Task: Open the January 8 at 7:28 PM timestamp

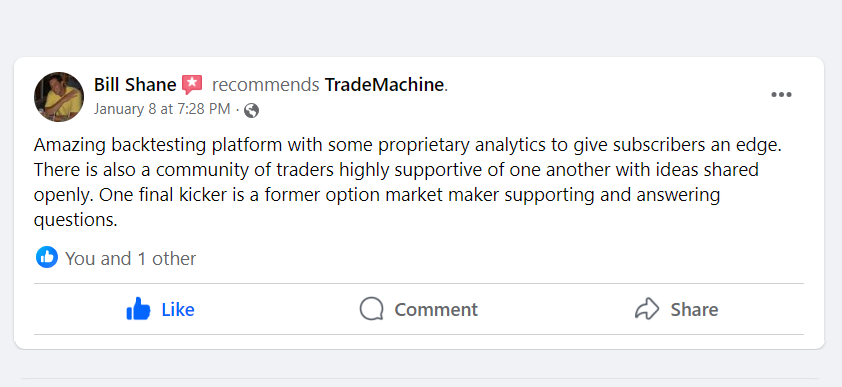Action: [162, 109]
